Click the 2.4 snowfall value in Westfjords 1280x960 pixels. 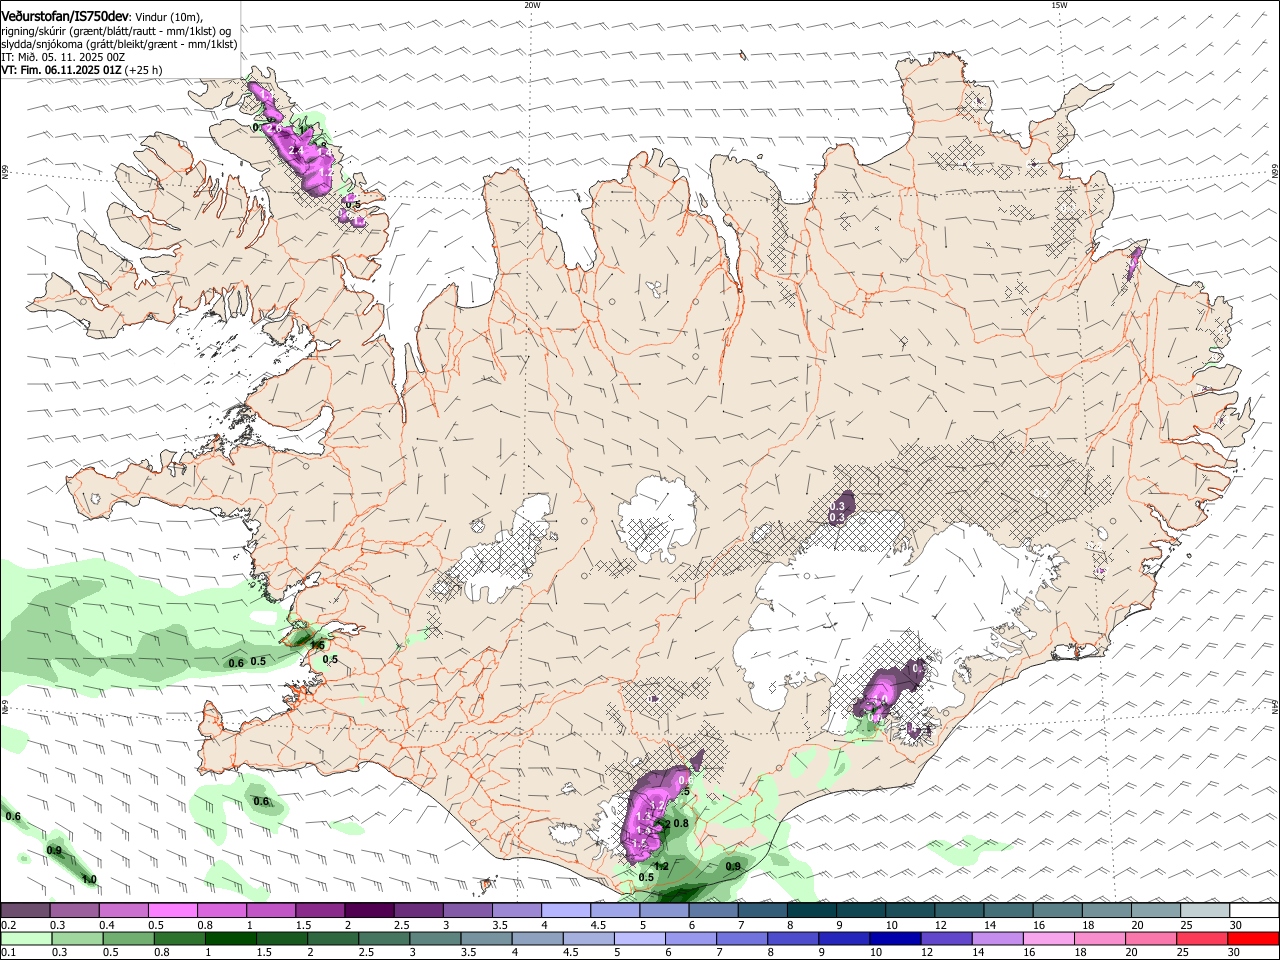(295, 151)
